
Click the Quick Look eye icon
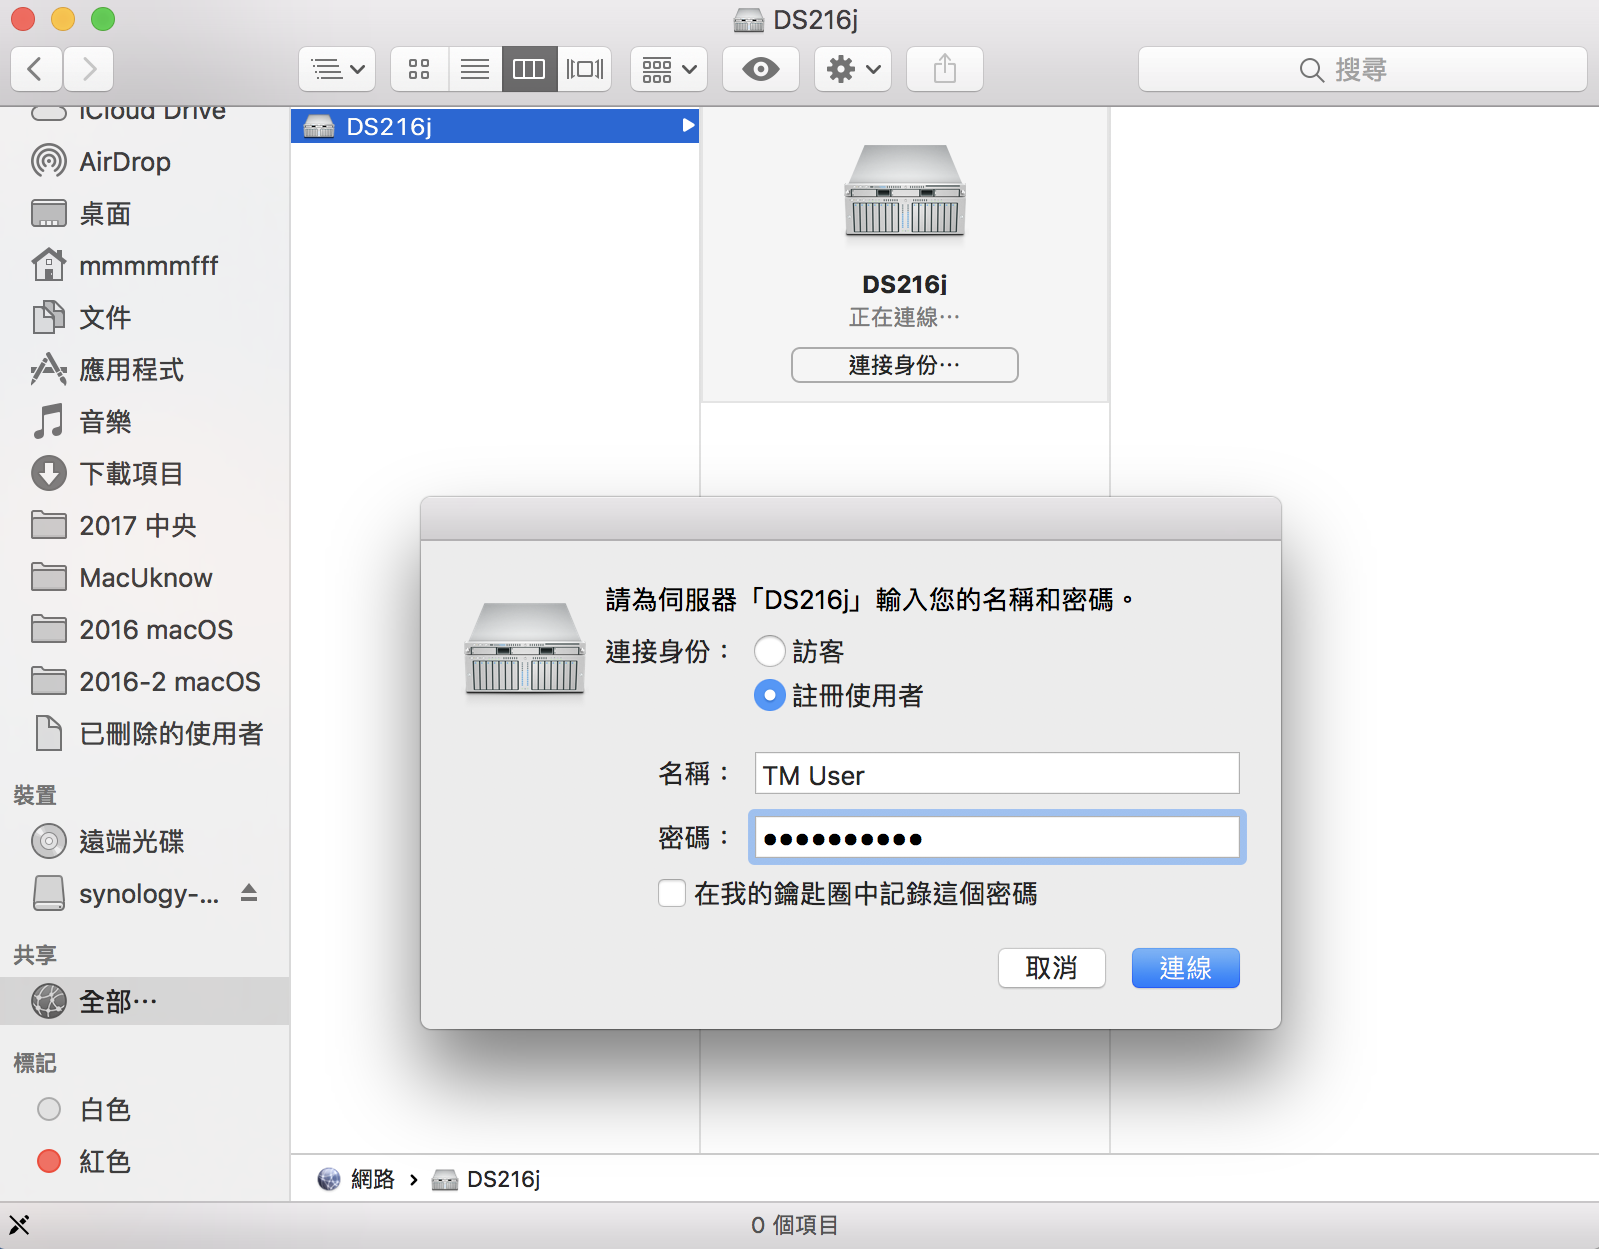760,69
